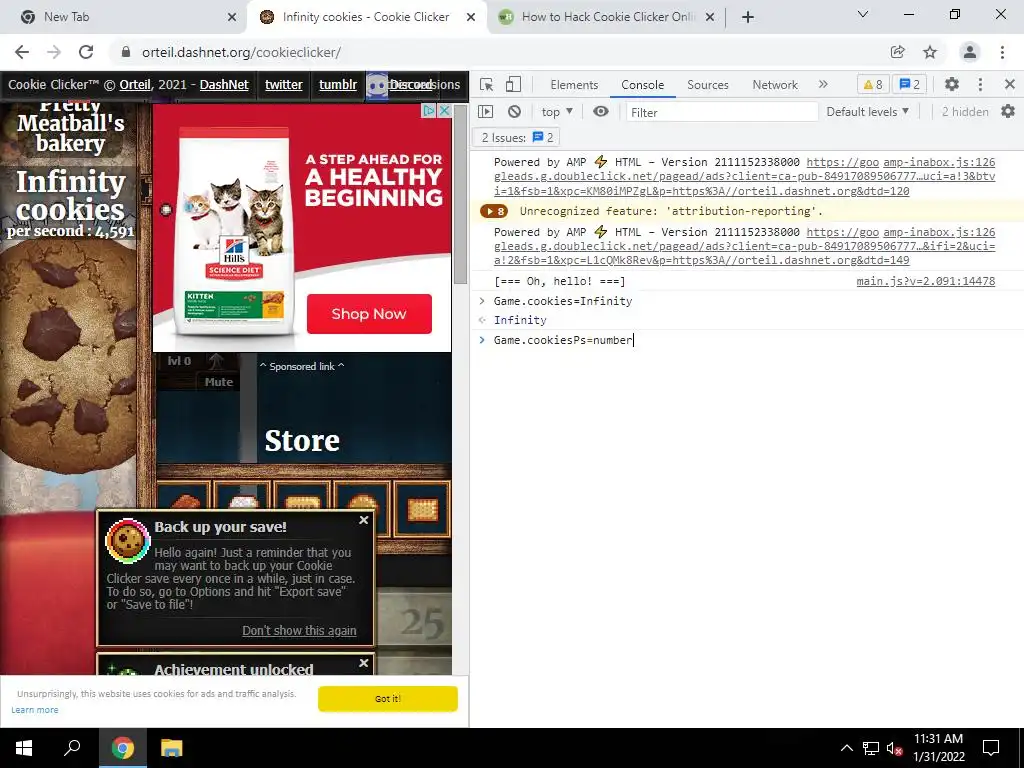Click the AdChoices triangle icon on ad
Screen dimensions: 1024x768
click(429, 110)
